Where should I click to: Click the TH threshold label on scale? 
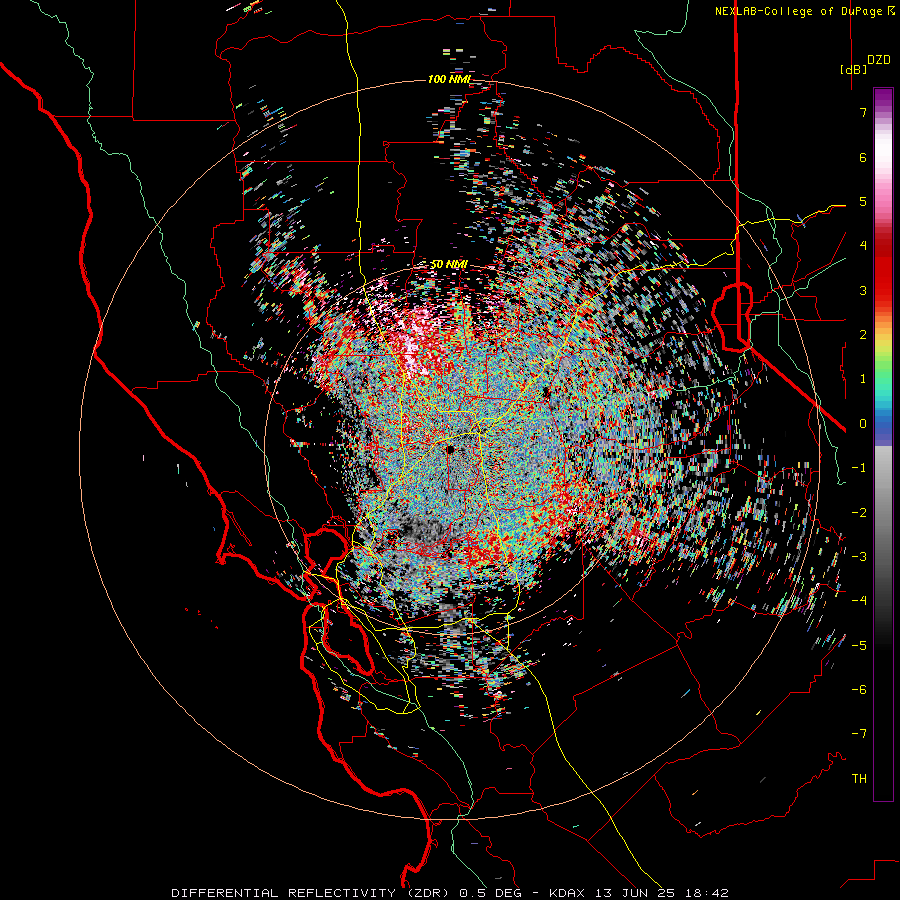(859, 779)
